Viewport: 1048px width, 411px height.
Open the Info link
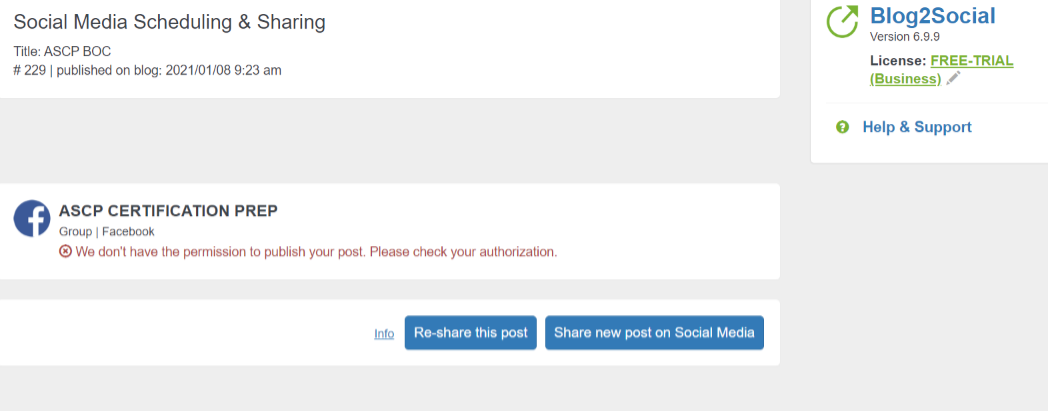pos(384,333)
